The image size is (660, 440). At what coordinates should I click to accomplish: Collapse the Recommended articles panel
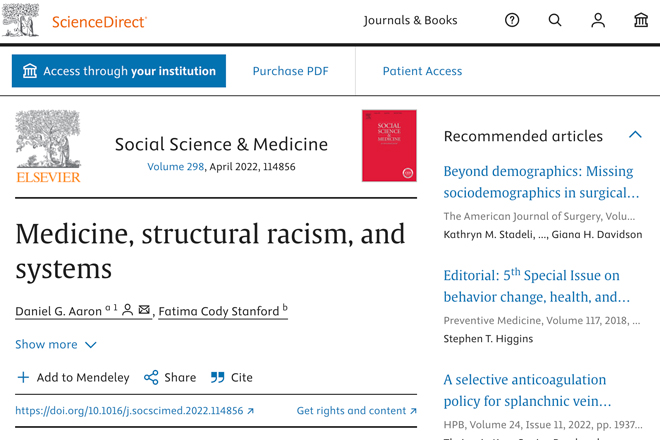click(635, 135)
